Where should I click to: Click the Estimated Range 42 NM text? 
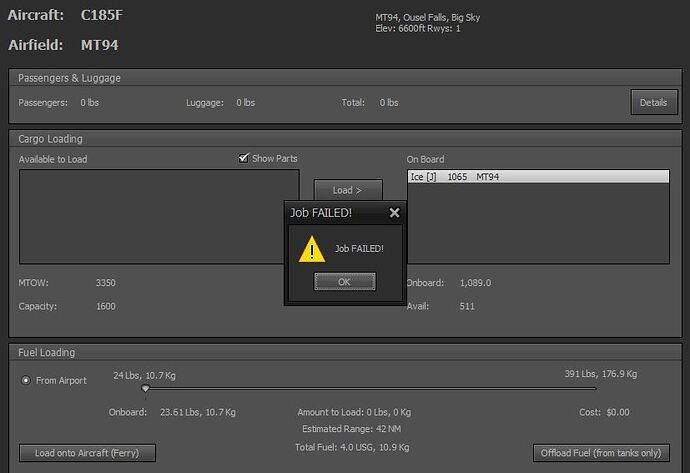tap(351, 429)
